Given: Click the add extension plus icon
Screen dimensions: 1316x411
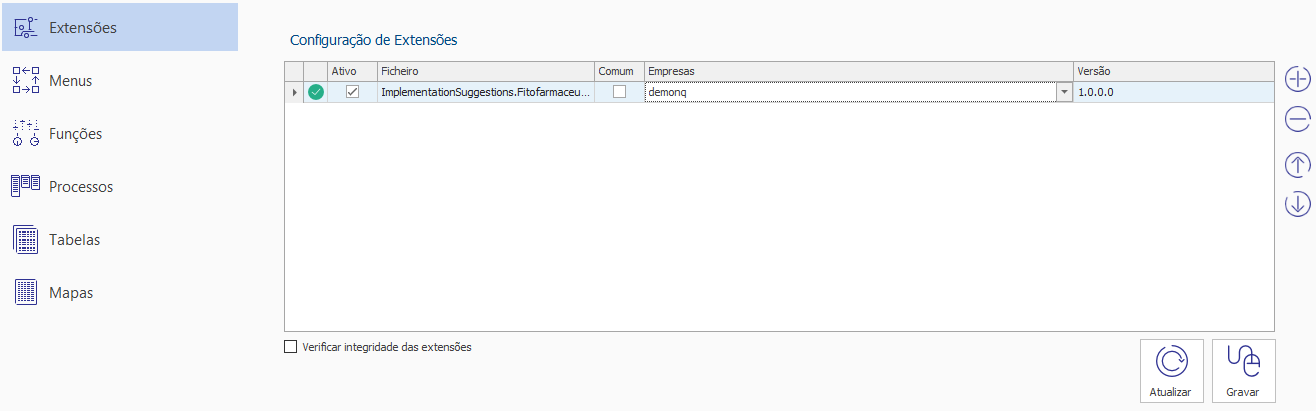Looking at the screenshot, I should [1297, 78].
